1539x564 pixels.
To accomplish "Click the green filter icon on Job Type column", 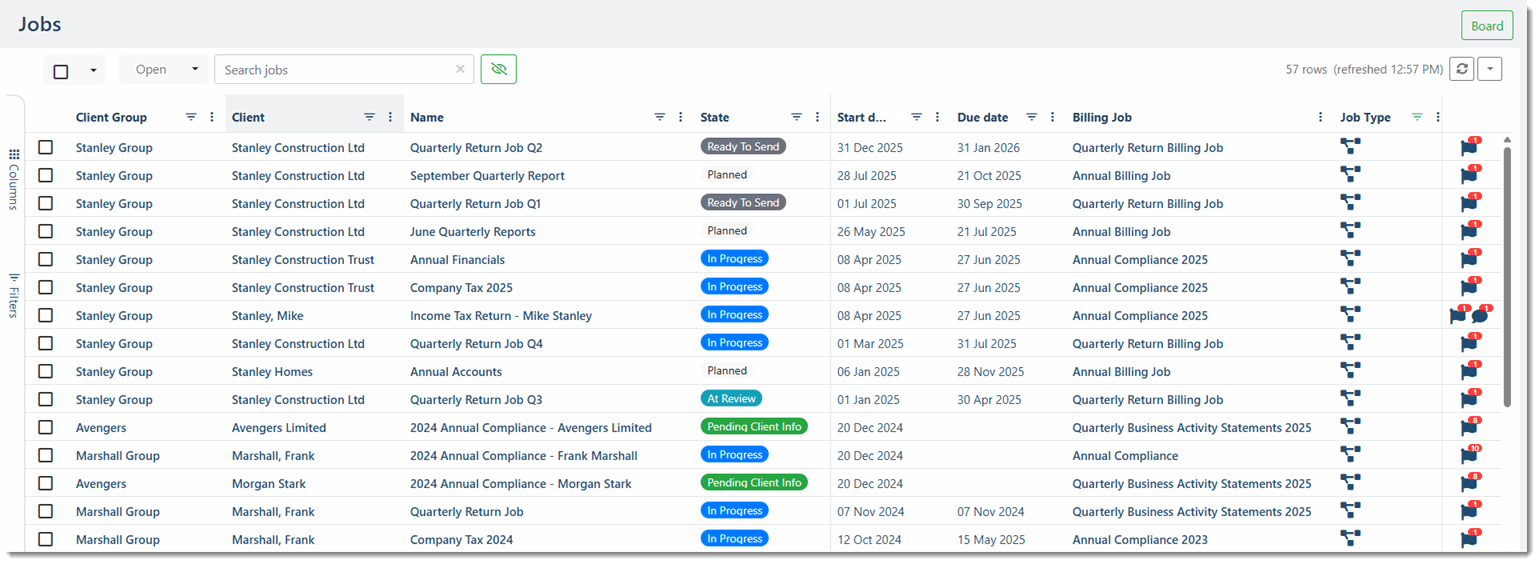I will (x=1417, y=117).
